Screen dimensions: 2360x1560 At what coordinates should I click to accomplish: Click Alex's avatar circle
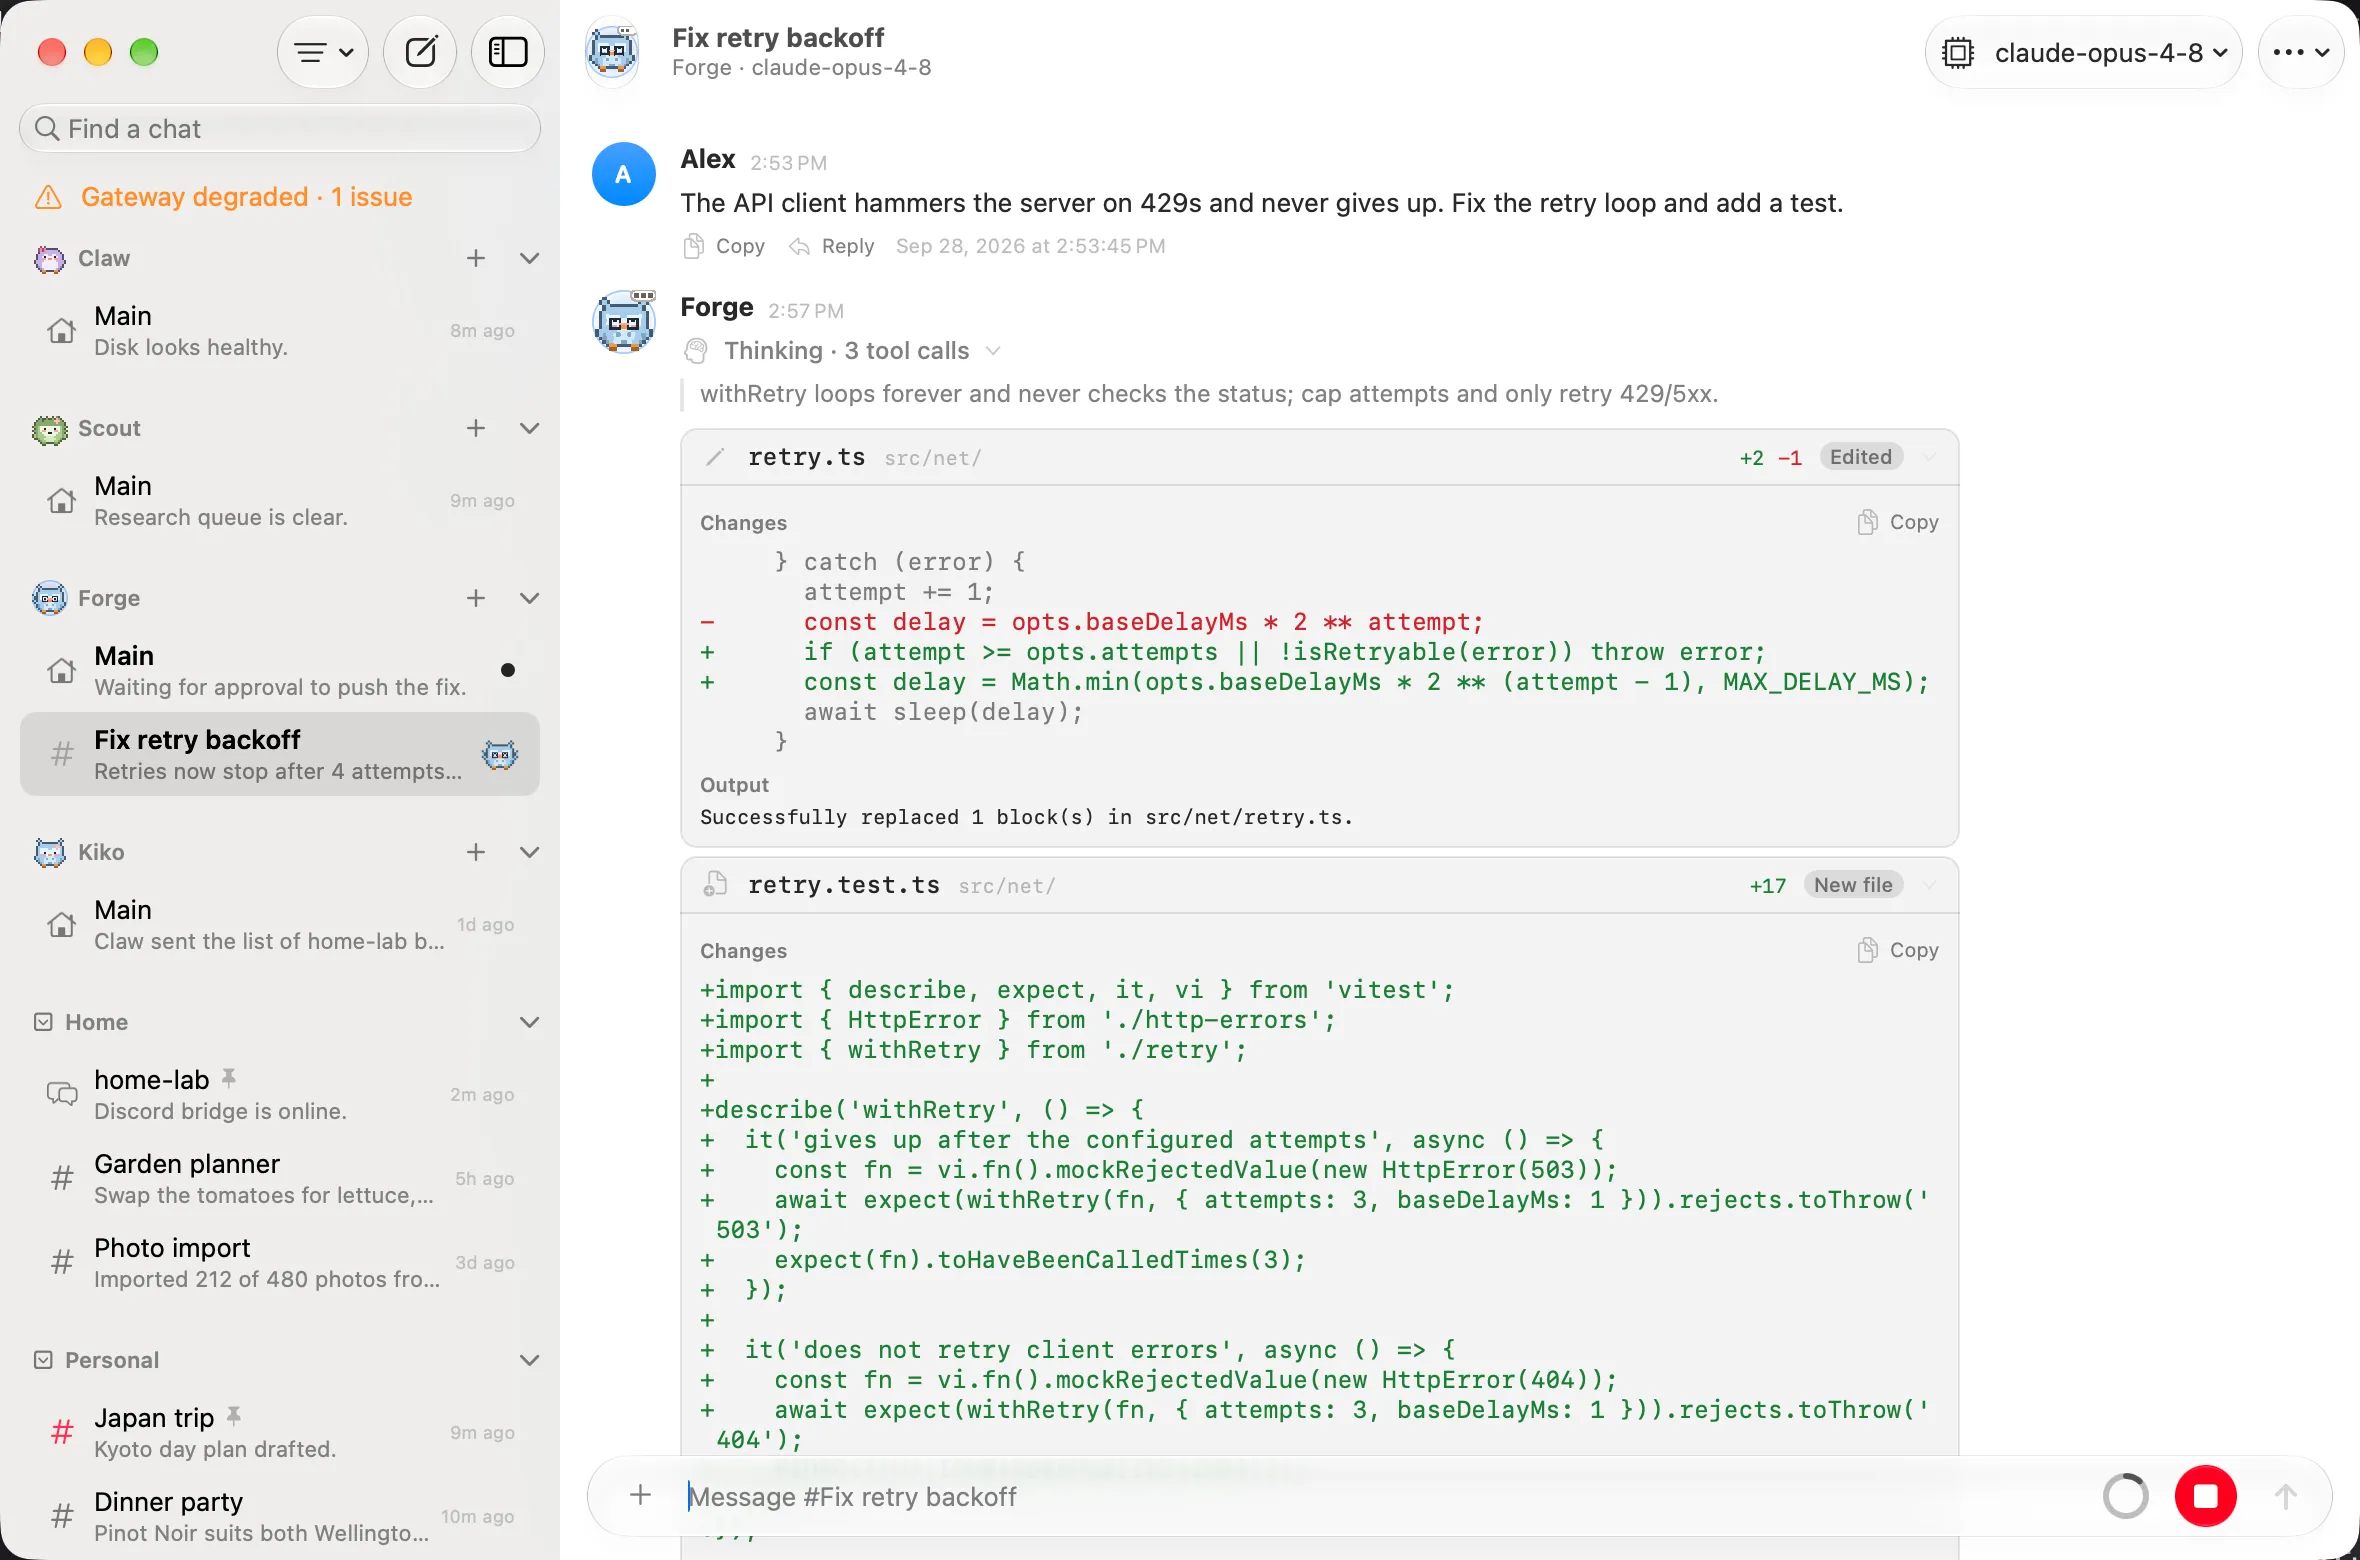pyautogui.click(x=623, y=174)
